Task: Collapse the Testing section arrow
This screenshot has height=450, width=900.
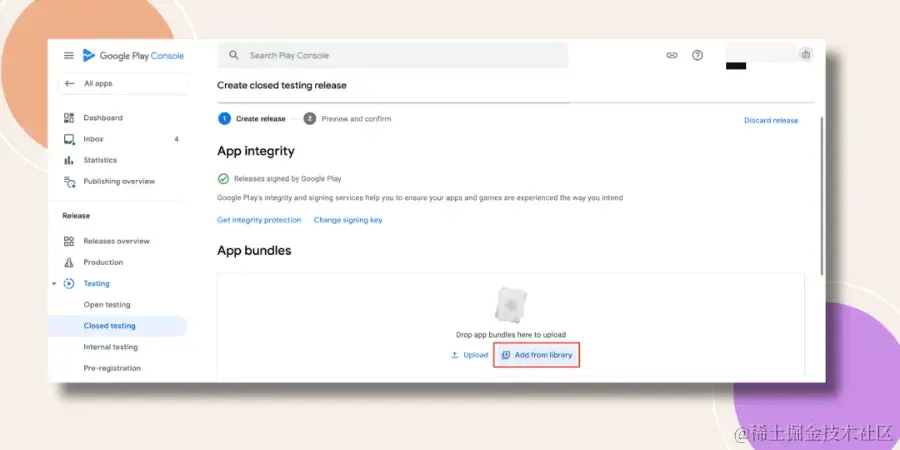Action: tap(54, 284)
